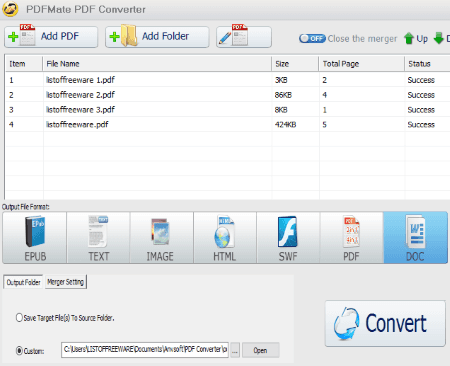The height and width of the screenshot is (366, 450).
Task: Choose HTML output format
Action: pos(225,238)
